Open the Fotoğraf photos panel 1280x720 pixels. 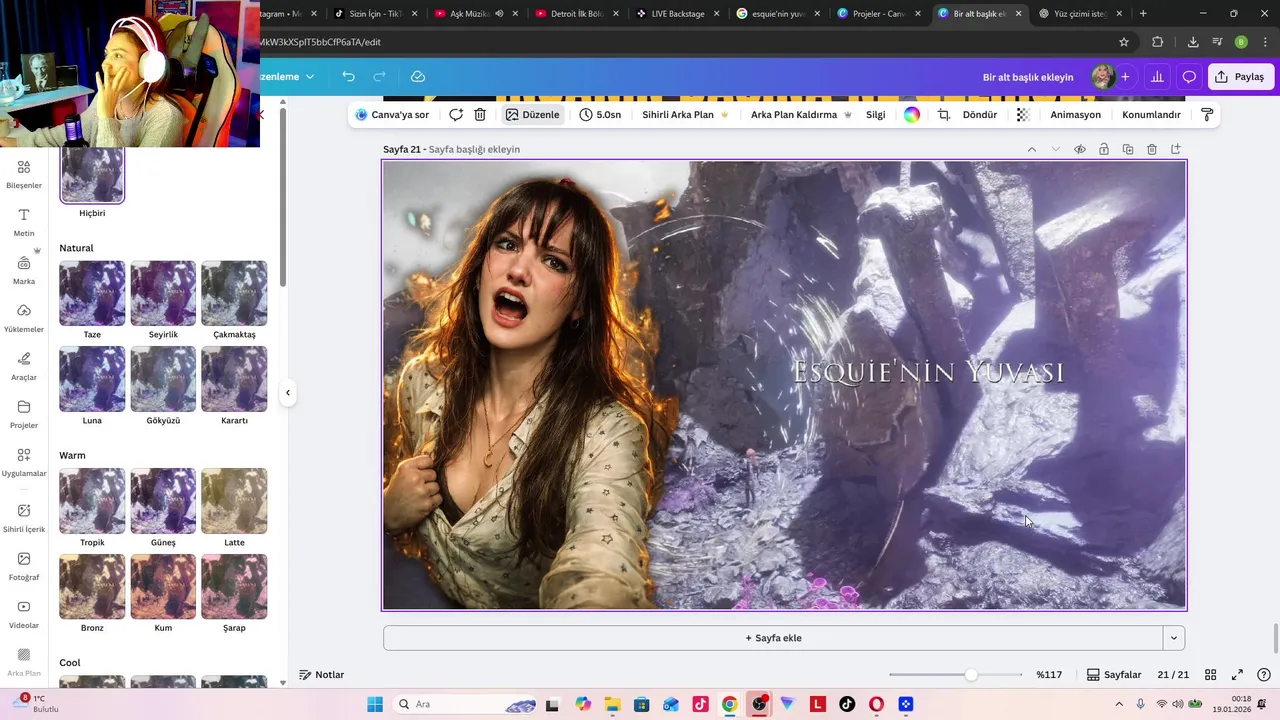click(24, 566)
